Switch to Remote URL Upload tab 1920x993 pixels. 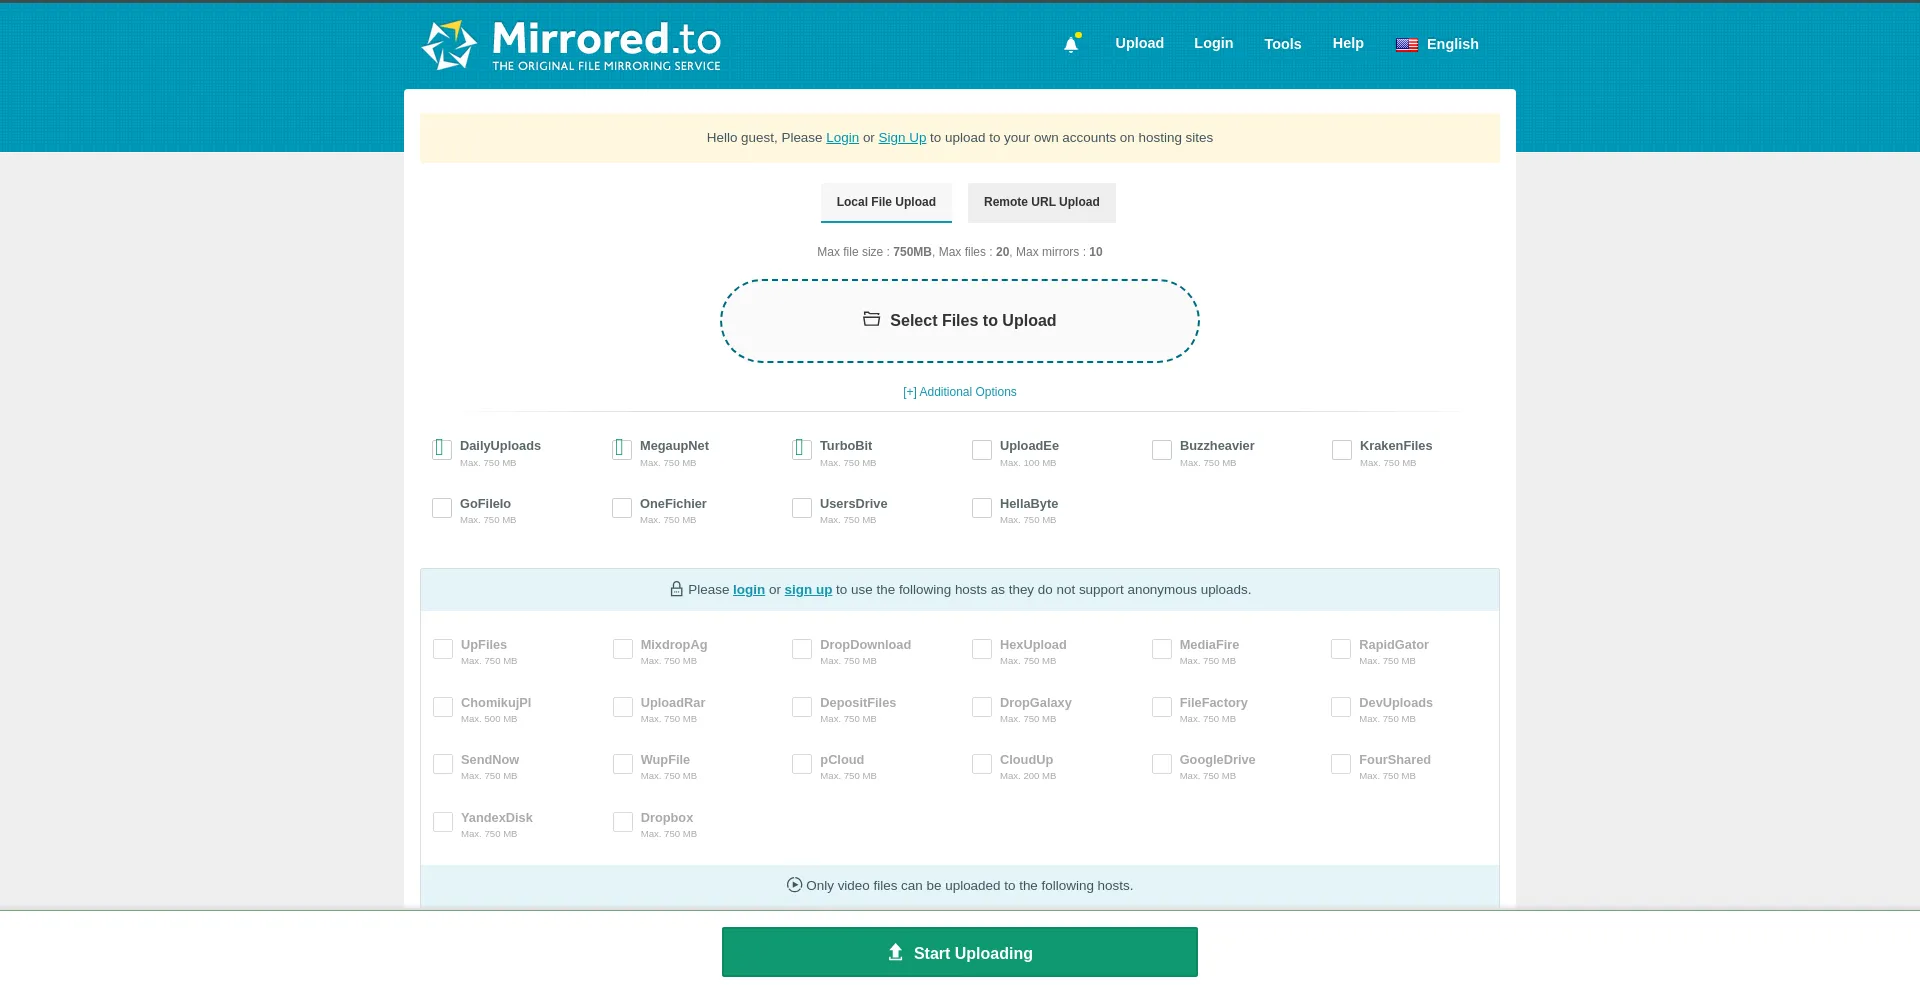tap(1042, 202)
